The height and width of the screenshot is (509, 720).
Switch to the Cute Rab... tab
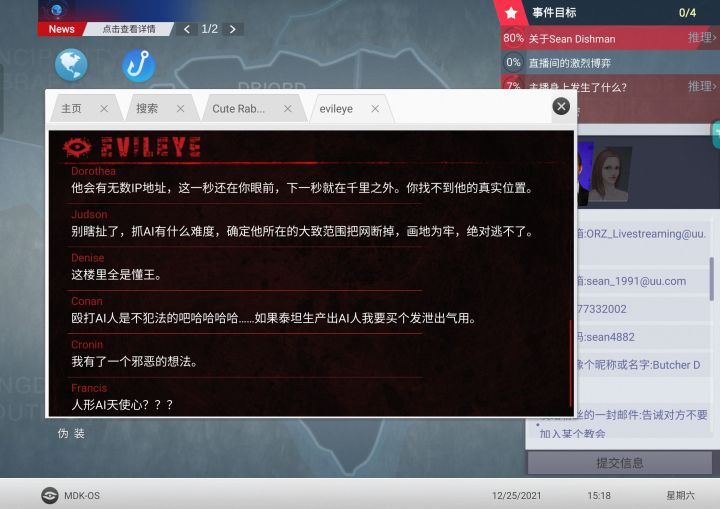238,109
